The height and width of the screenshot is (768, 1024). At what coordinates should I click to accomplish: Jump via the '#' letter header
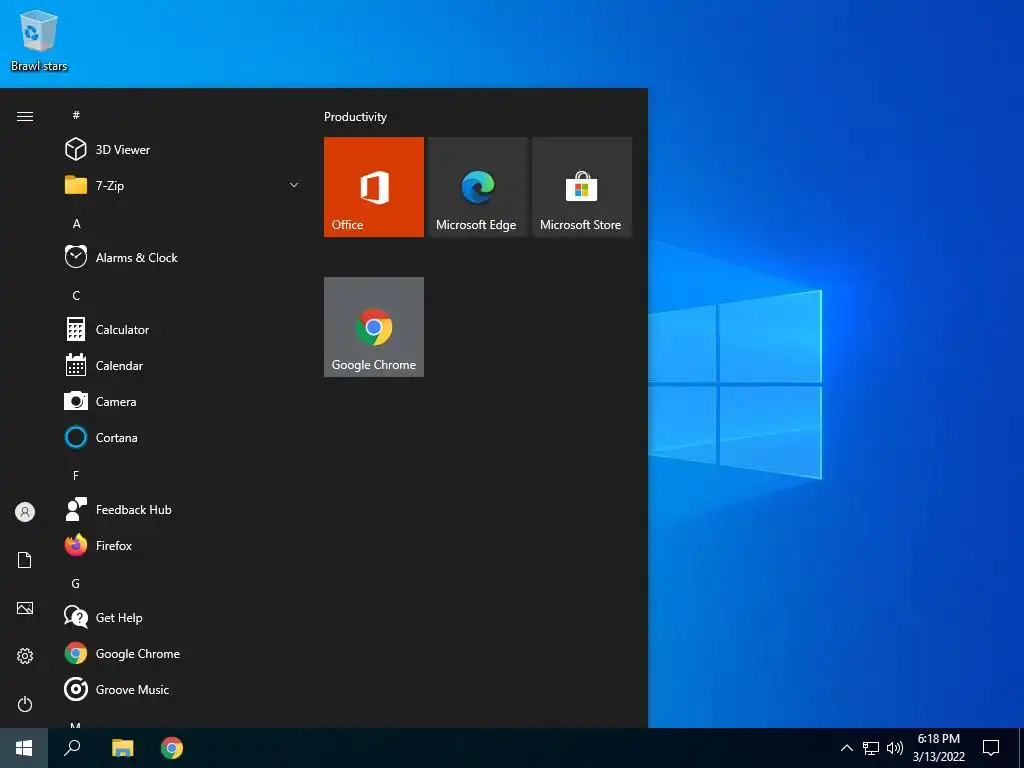[76, 115]
